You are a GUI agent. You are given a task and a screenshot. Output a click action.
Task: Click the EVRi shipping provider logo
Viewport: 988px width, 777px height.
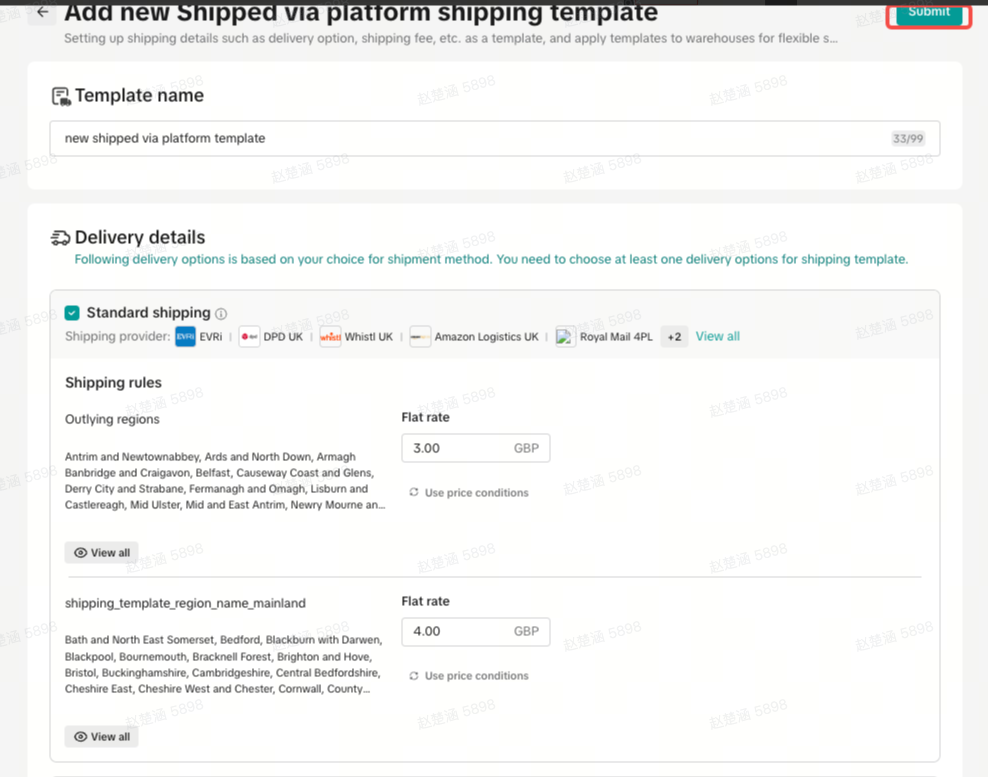pos(185,337)
